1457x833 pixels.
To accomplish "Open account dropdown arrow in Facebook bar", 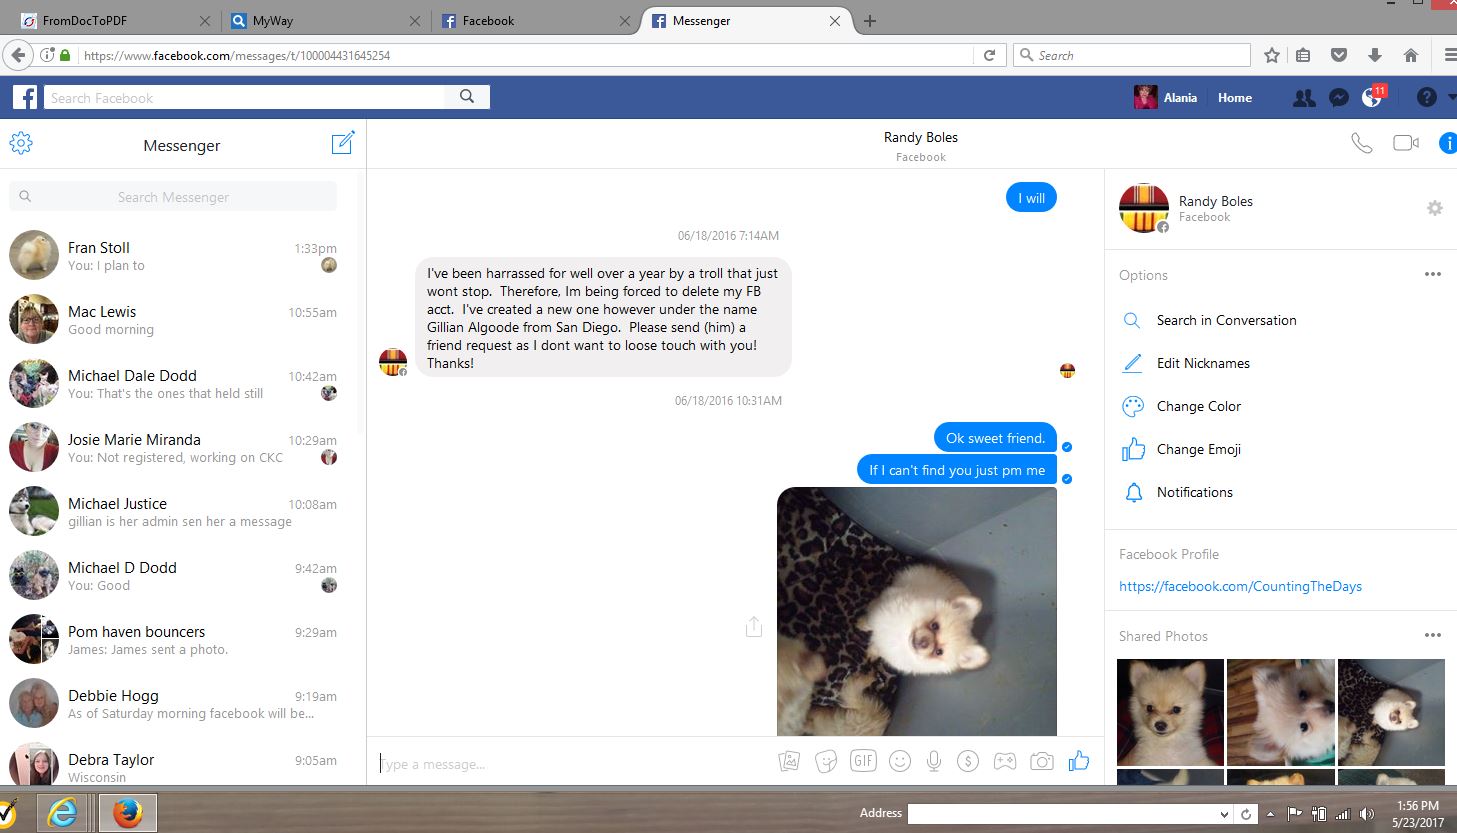I will coord(1451,98).
